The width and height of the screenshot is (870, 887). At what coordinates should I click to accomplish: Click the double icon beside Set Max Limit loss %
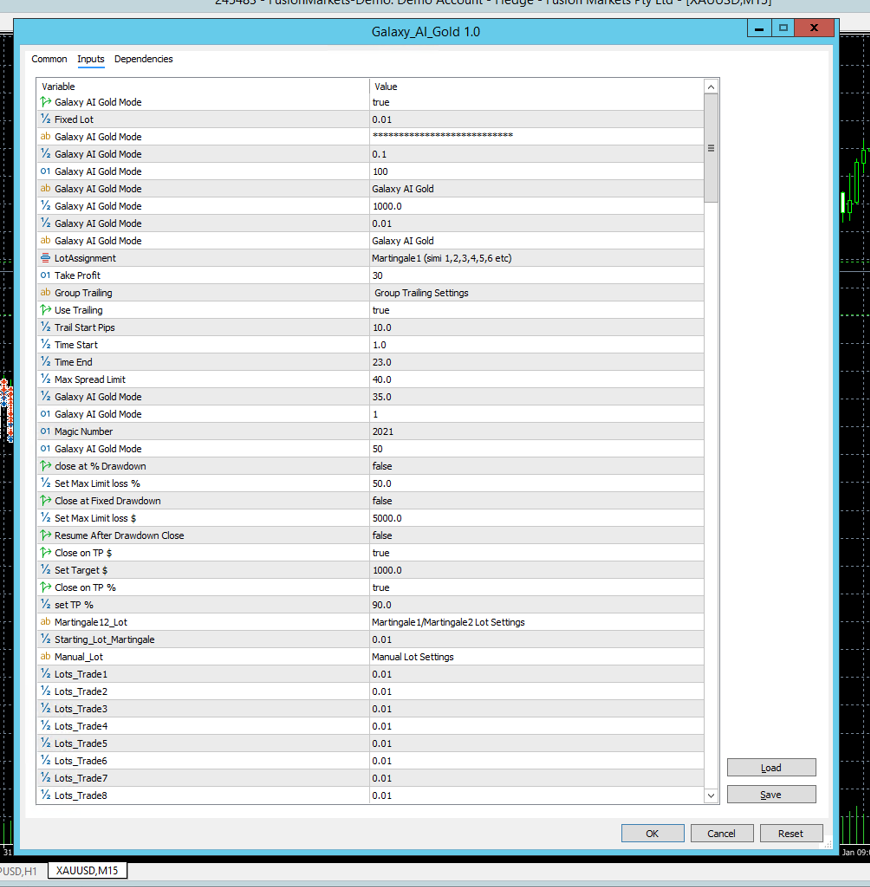46,484
